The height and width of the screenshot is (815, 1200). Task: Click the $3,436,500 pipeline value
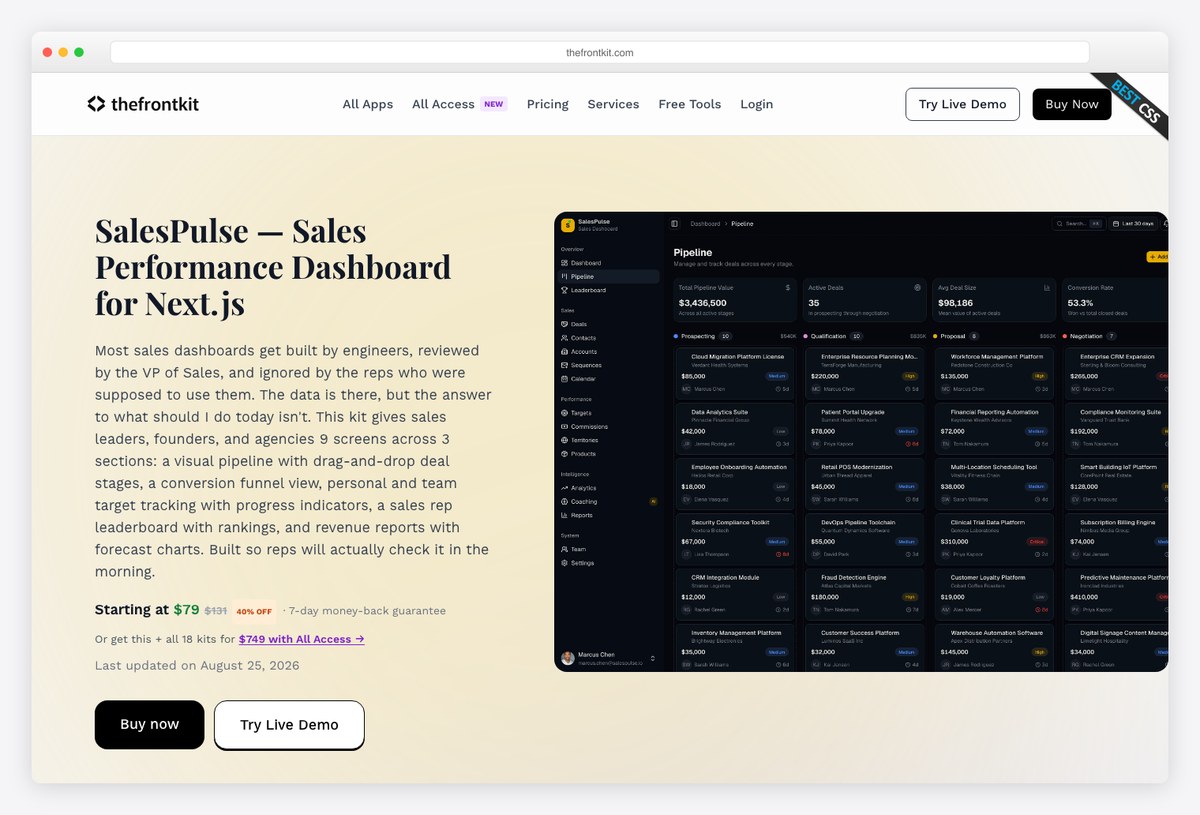pyautogui.click(x=703, y=302)
